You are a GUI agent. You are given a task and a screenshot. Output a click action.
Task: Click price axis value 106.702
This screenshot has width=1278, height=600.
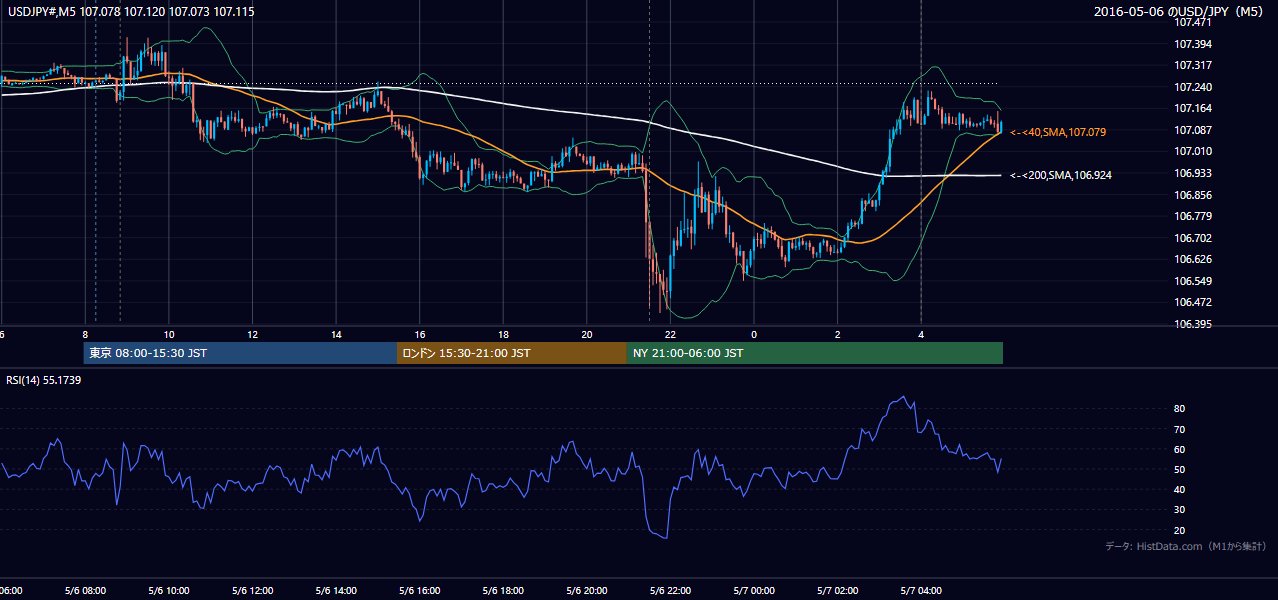pyautogui.click(x=1193, y=238)
